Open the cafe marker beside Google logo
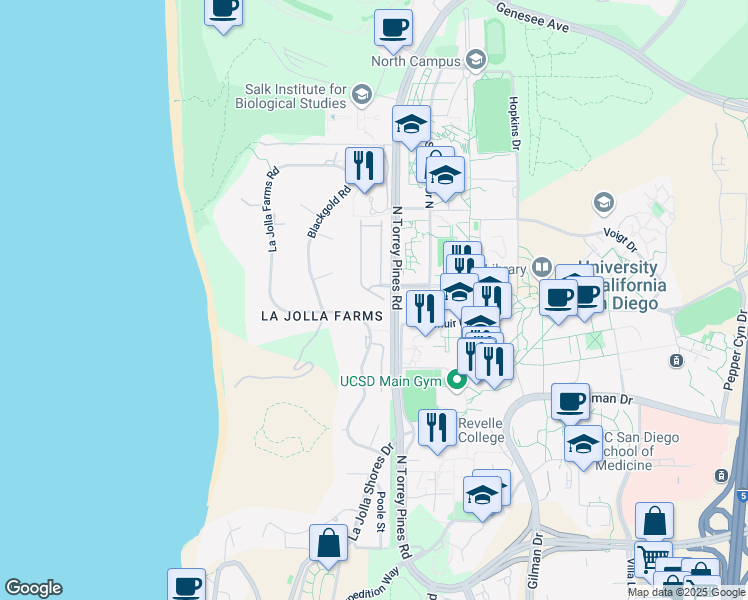Image resolution: width=748 pixels, height=600 pixels. (187, 584)
